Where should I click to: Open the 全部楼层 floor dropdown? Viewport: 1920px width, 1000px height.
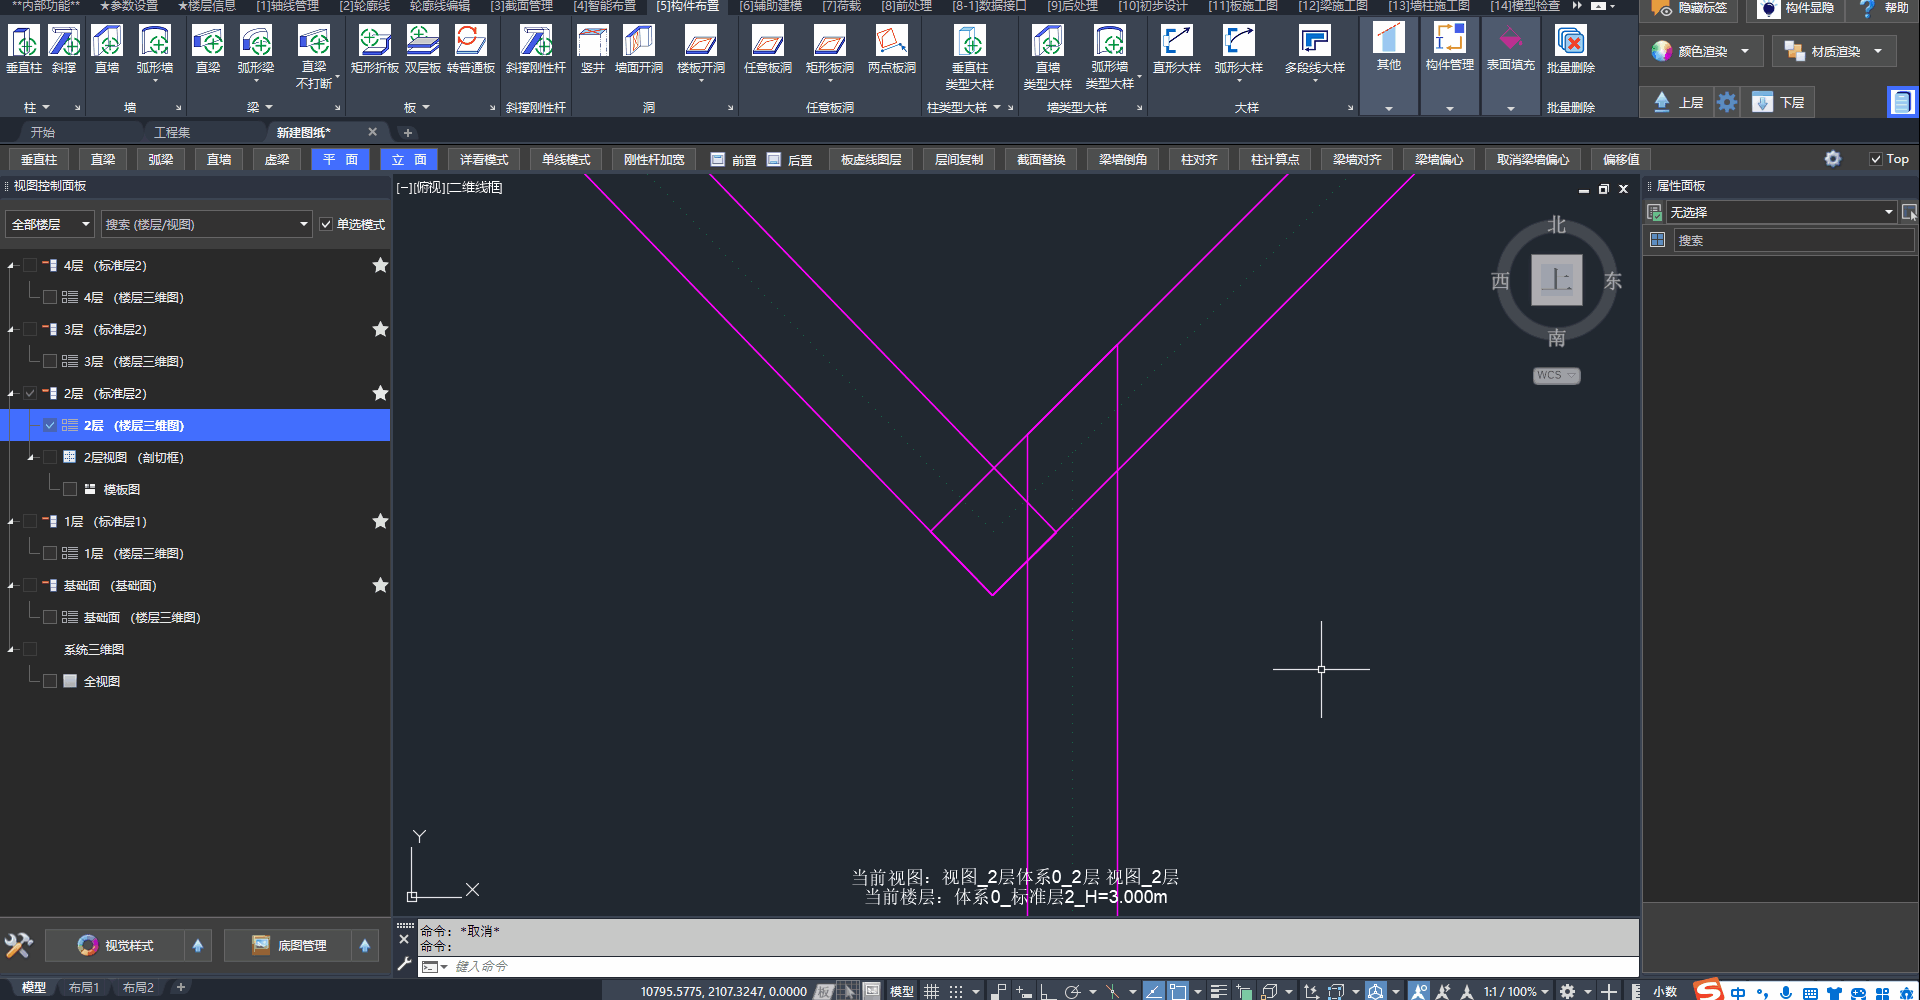[50, 225]
